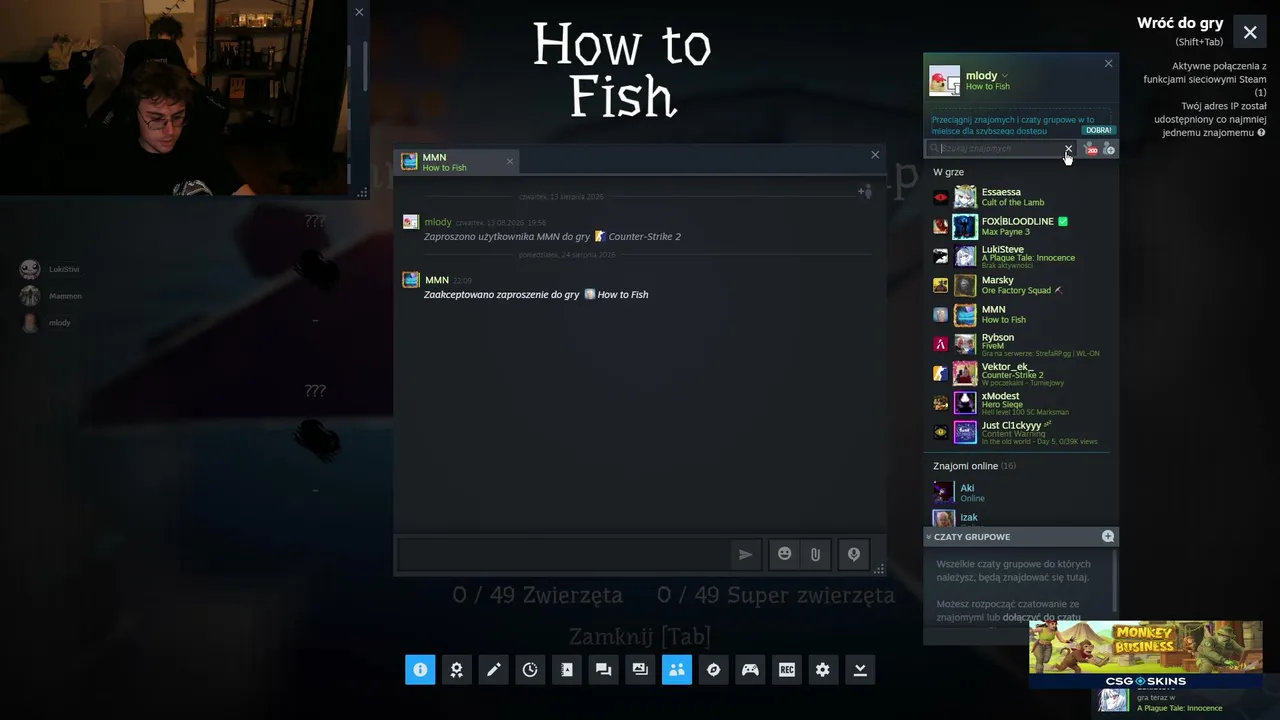Open chat options icon at top-right of MMN chat
1280x720 pixels.
click(x=865, y=191)
